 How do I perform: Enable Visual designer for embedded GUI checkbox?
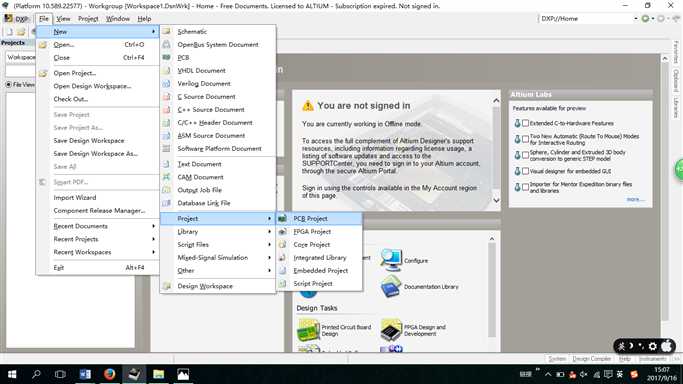(x=526, y=171)
